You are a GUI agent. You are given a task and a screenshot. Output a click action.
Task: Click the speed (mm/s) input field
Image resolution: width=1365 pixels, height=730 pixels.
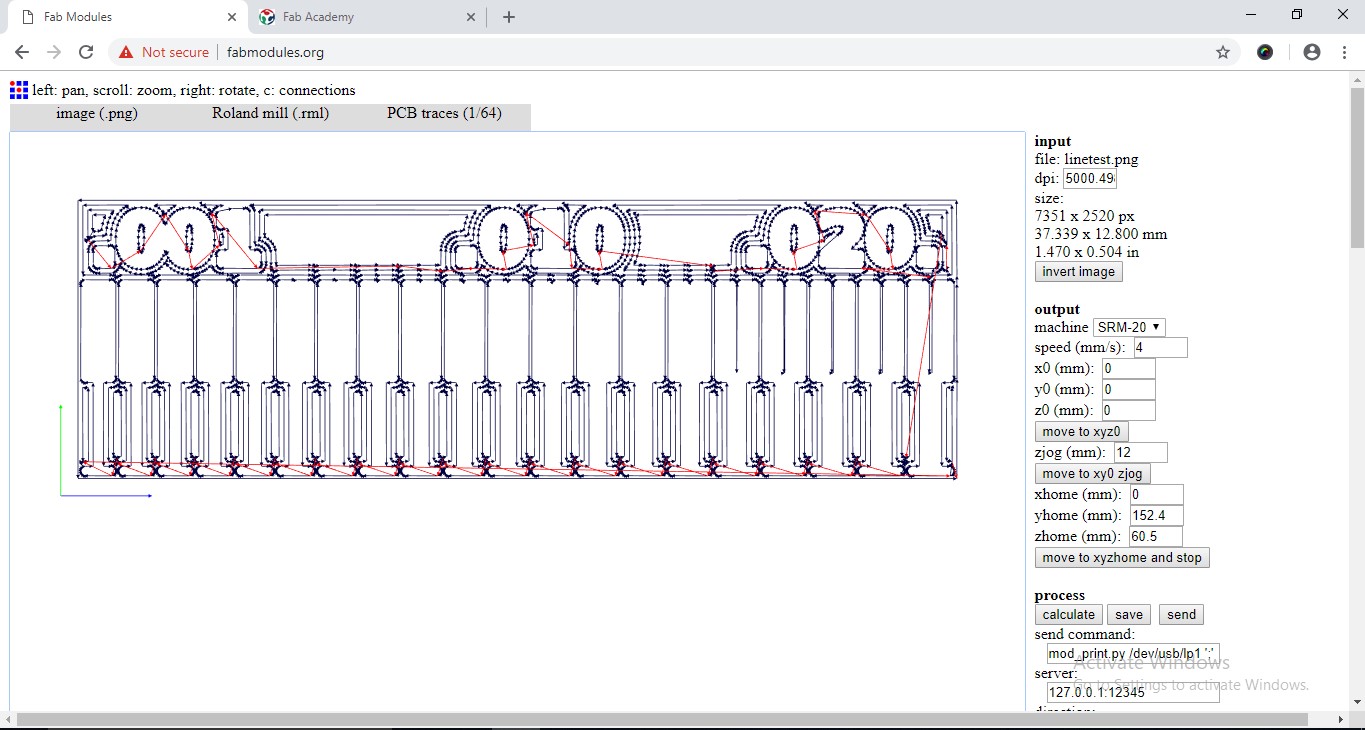(x=1160, y=348)
